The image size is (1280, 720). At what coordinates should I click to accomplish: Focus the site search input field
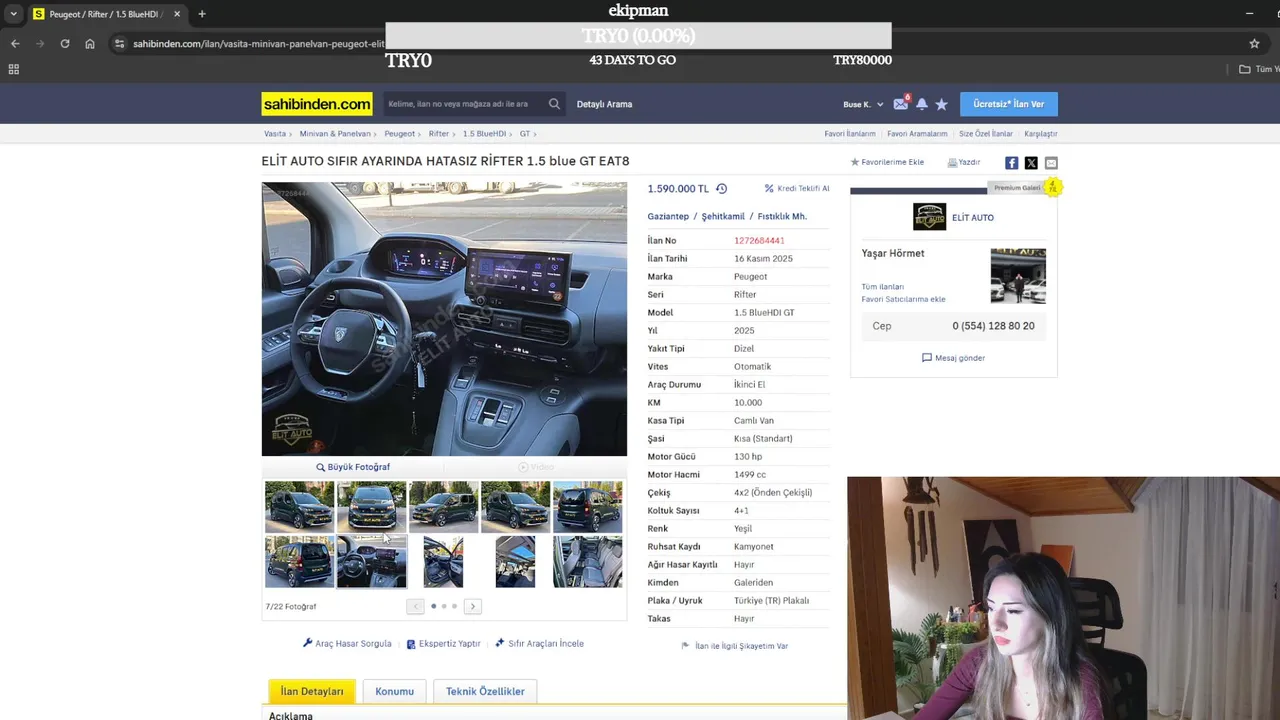pos(466,104)
